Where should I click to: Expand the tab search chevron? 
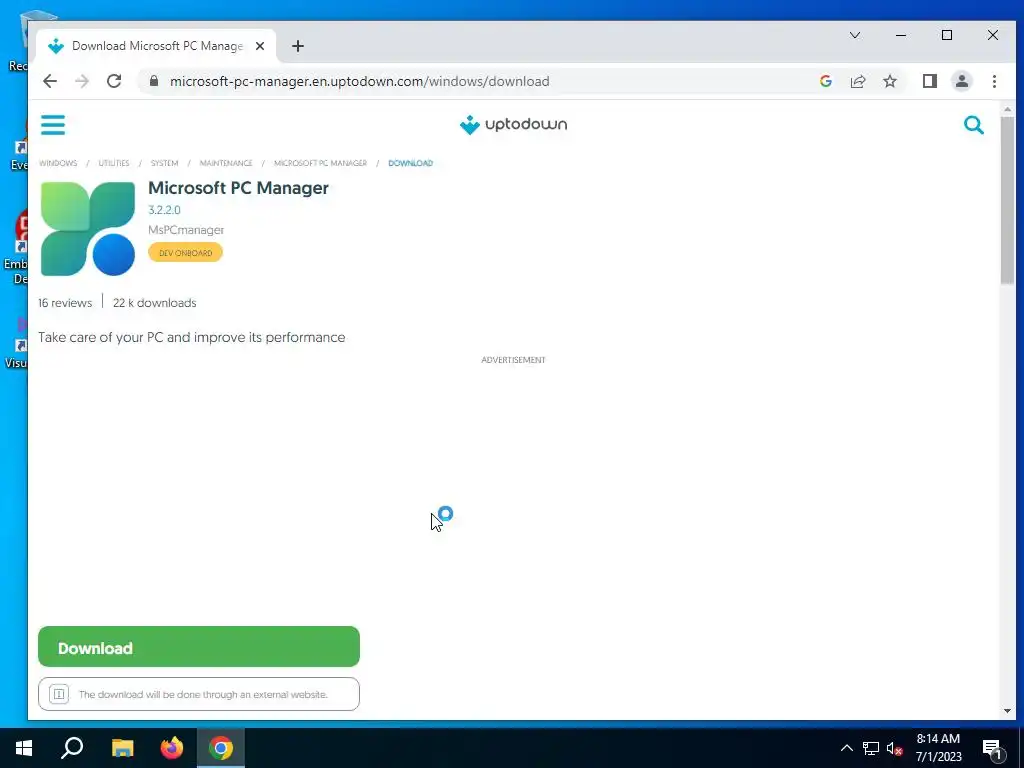click(854, 35)
